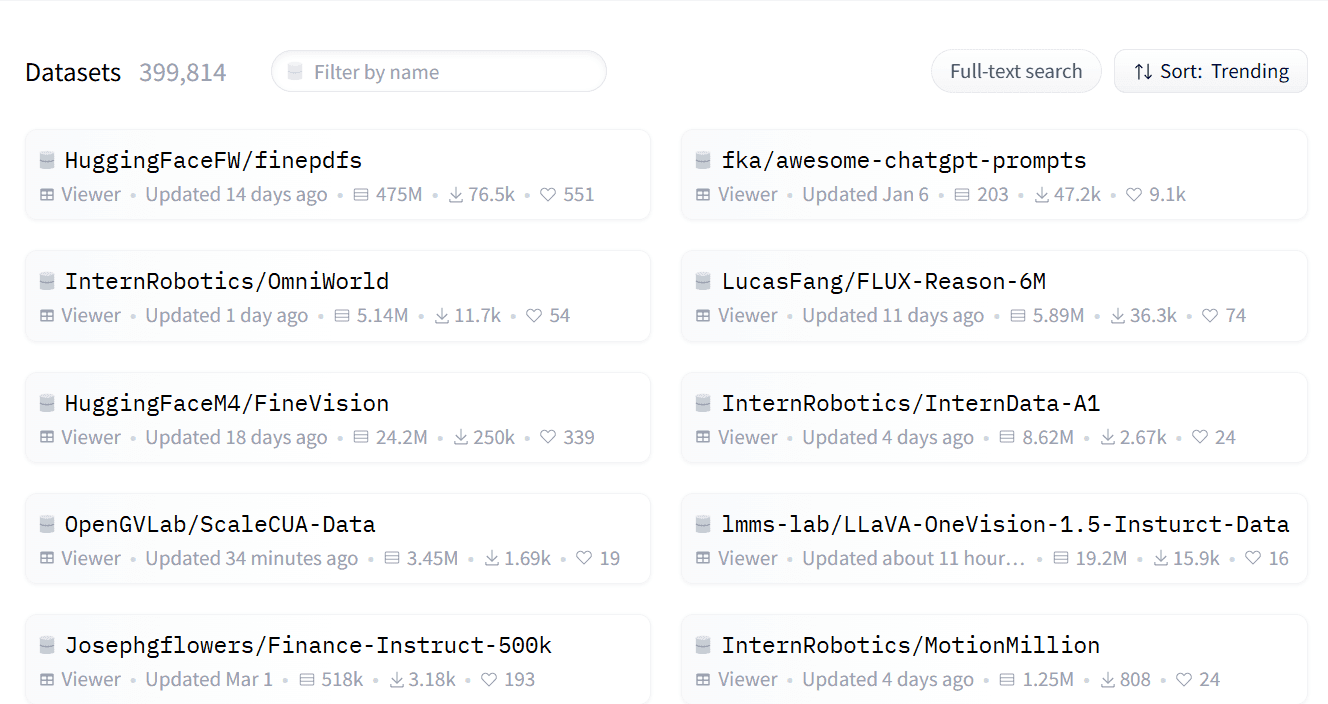Click the Viewer table icon under InternRobotics/OmniWorld
Image resolution: width=1328 pixels, height=704 pixels.
[x=47, y=316]
